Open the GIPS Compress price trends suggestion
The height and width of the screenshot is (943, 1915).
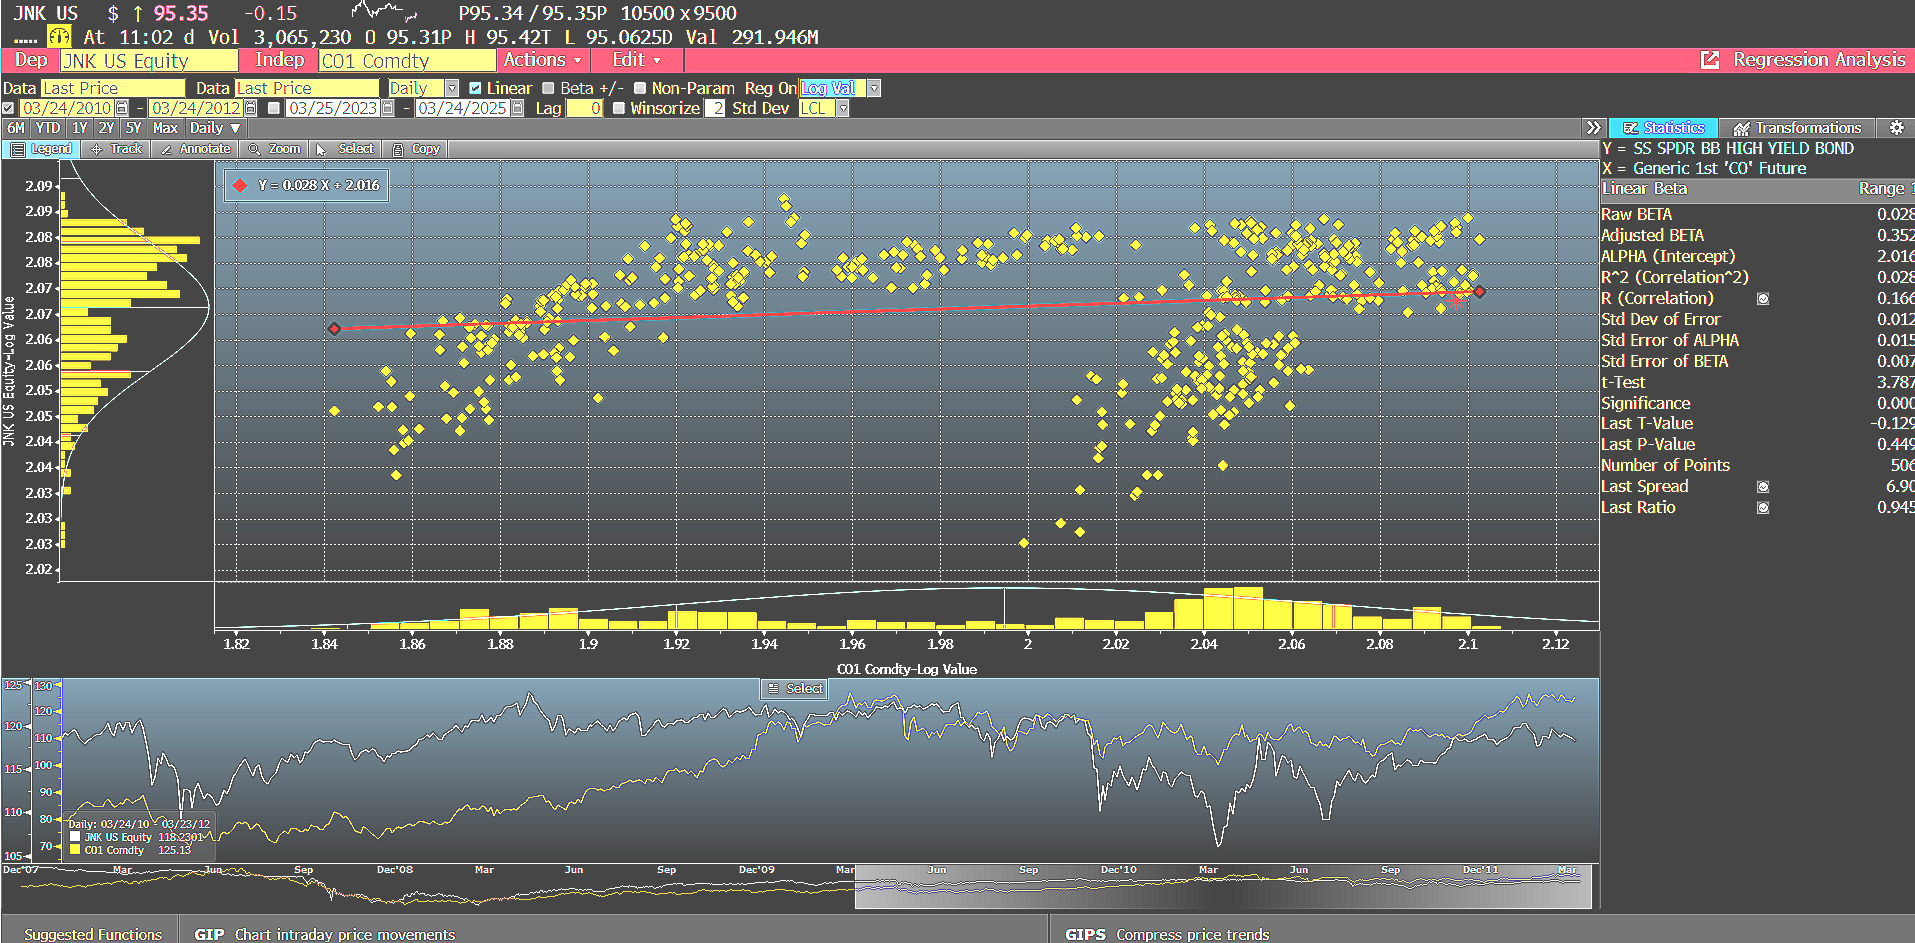(1167, 934)
